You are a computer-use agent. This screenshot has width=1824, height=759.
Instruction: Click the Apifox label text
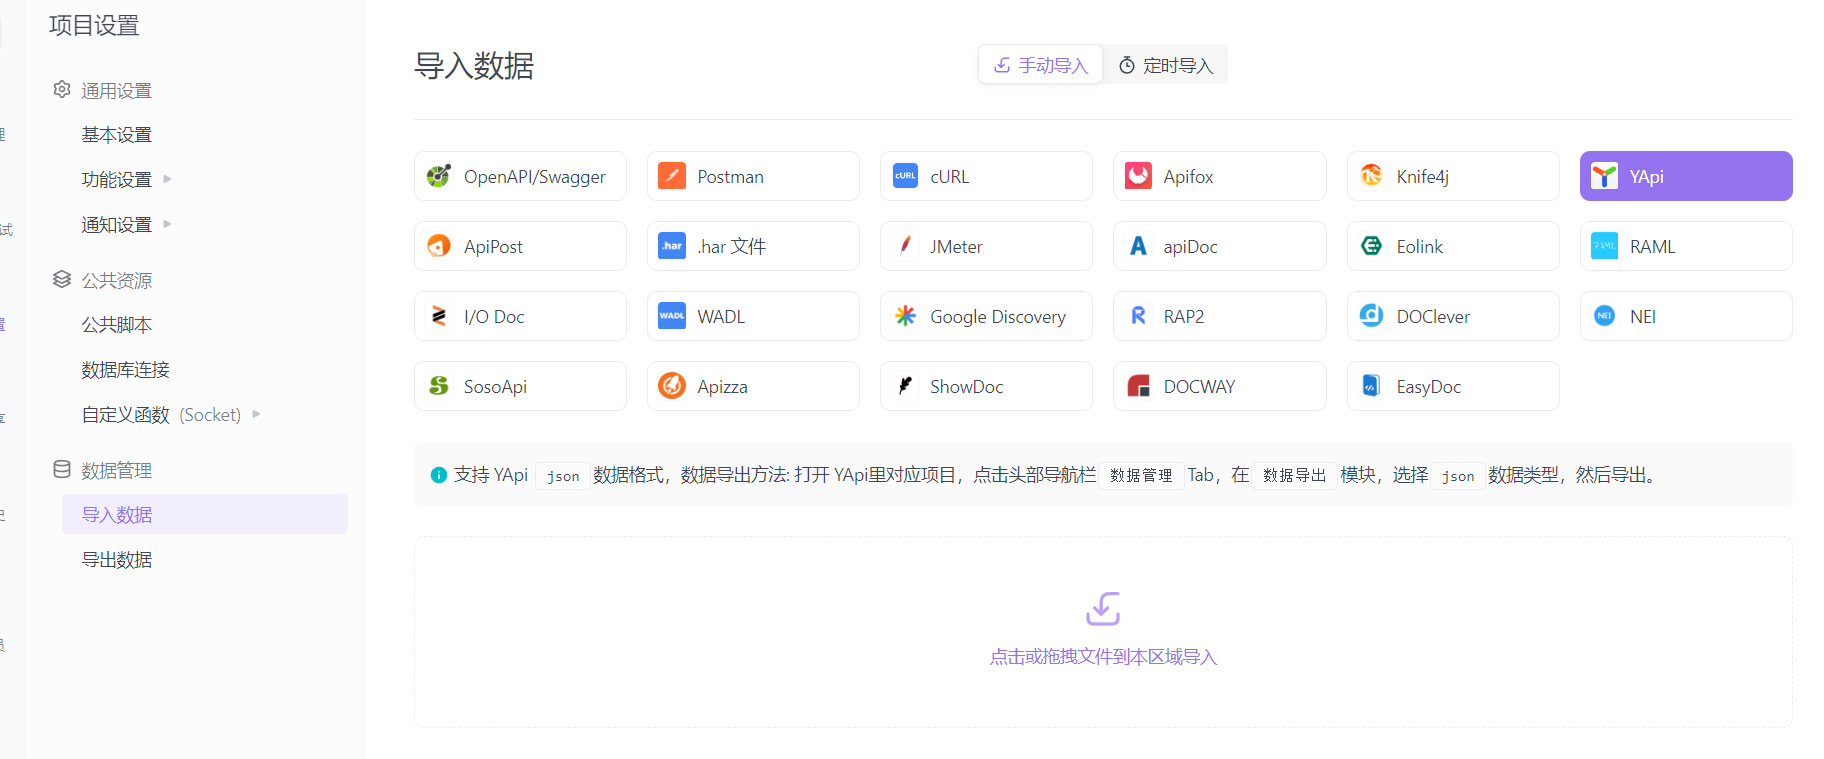1188,177
